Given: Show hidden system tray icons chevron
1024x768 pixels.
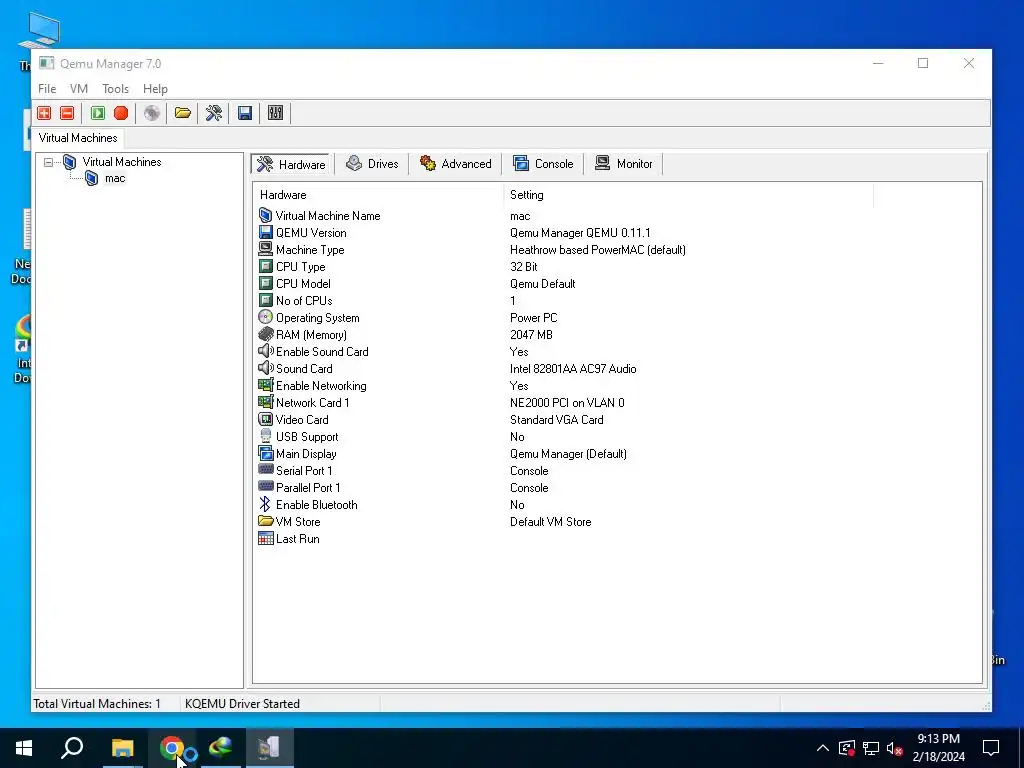Looking at the screenshot, I should [823, 748].
